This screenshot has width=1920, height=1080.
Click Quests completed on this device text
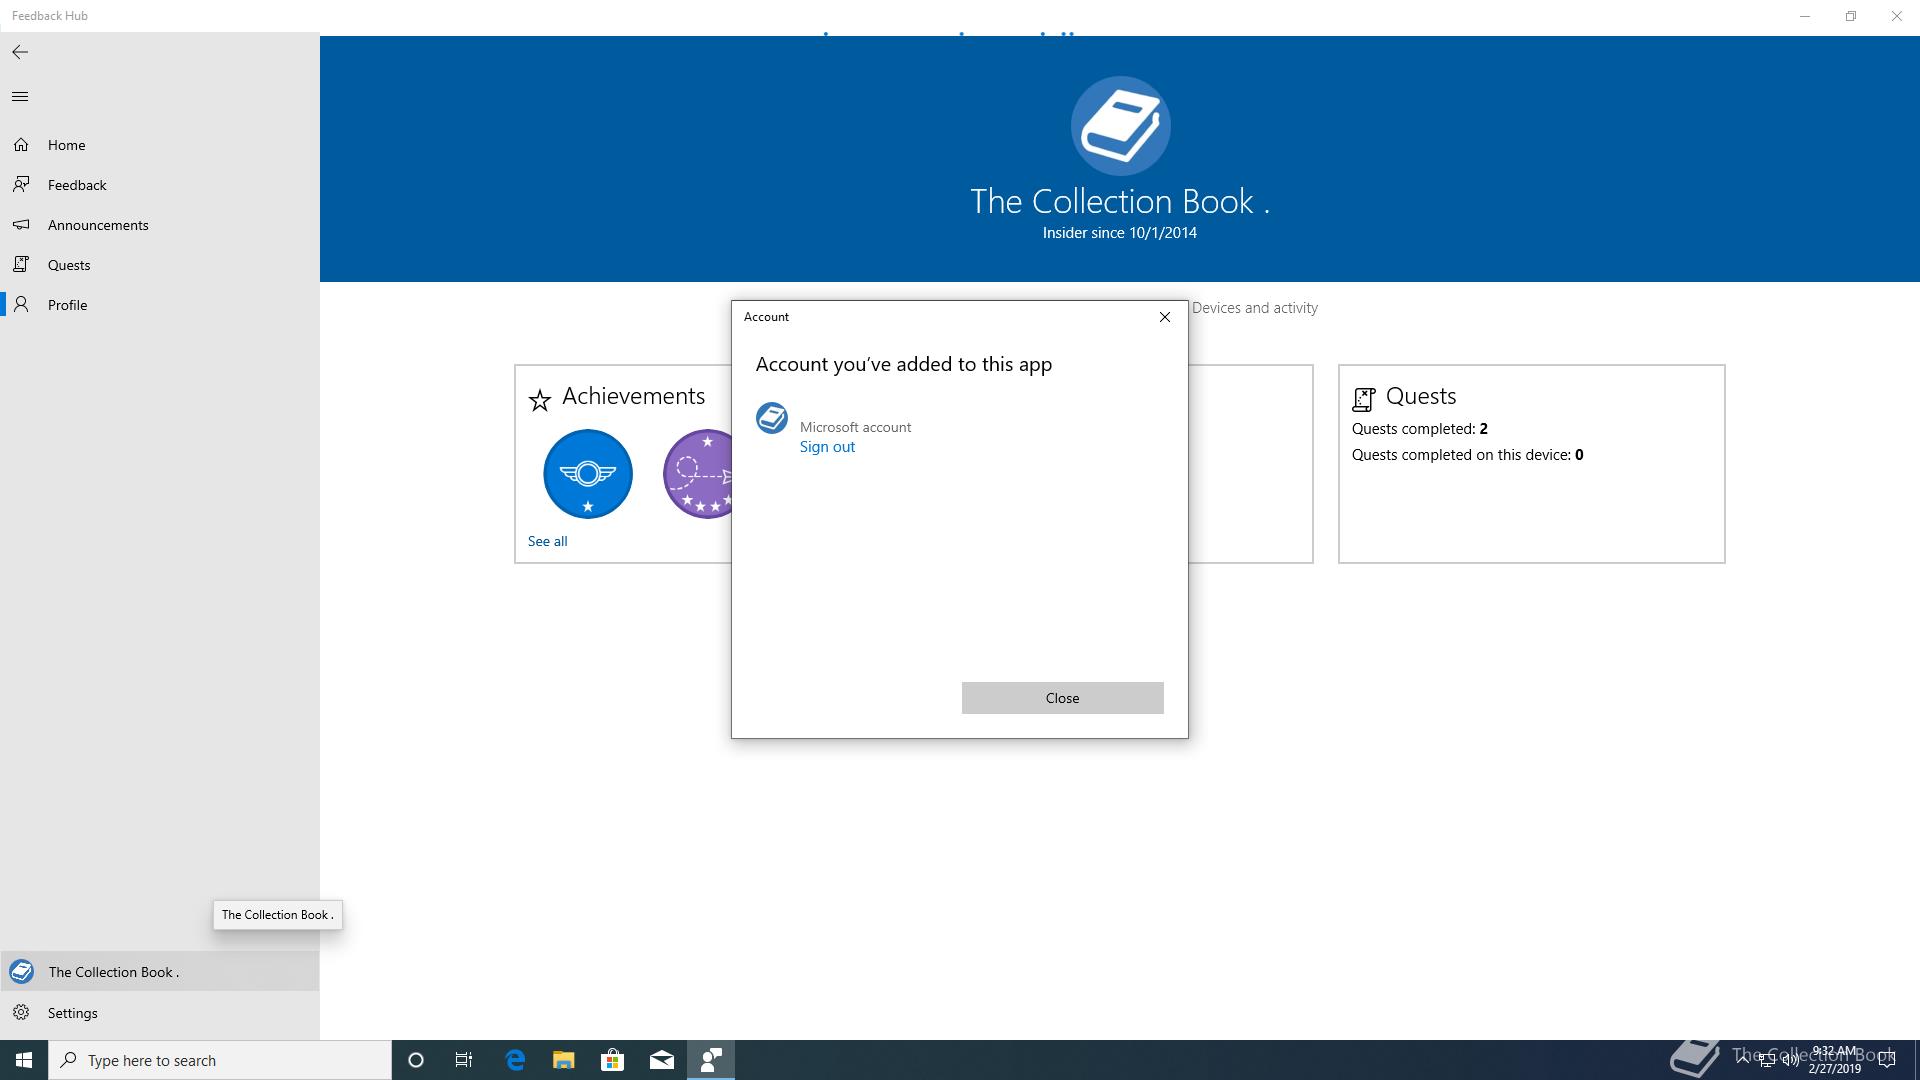(1467, 455)
